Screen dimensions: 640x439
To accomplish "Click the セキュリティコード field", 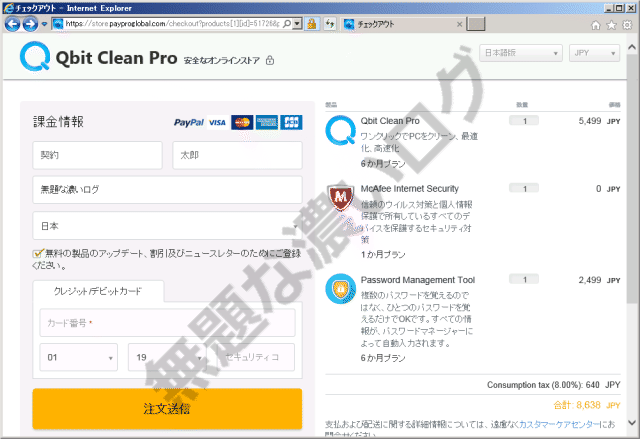I will coord(256,357).
